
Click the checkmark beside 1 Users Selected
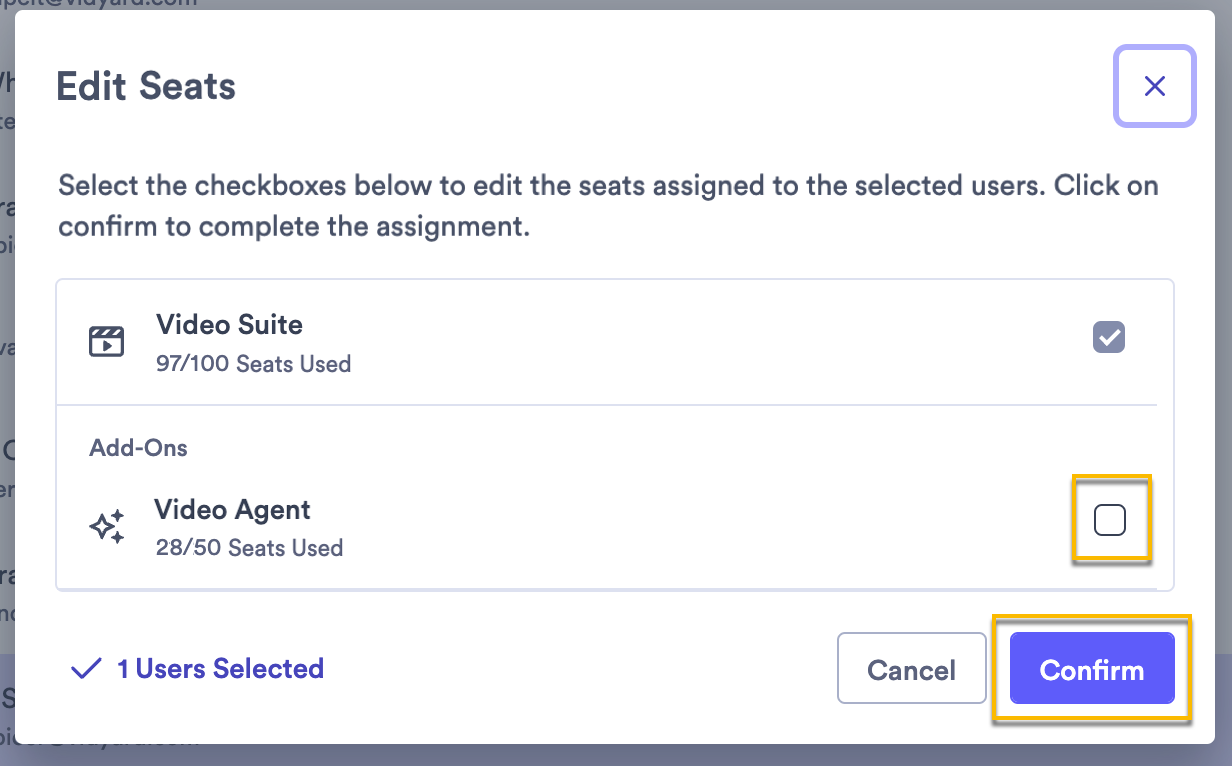pos(86,667)
